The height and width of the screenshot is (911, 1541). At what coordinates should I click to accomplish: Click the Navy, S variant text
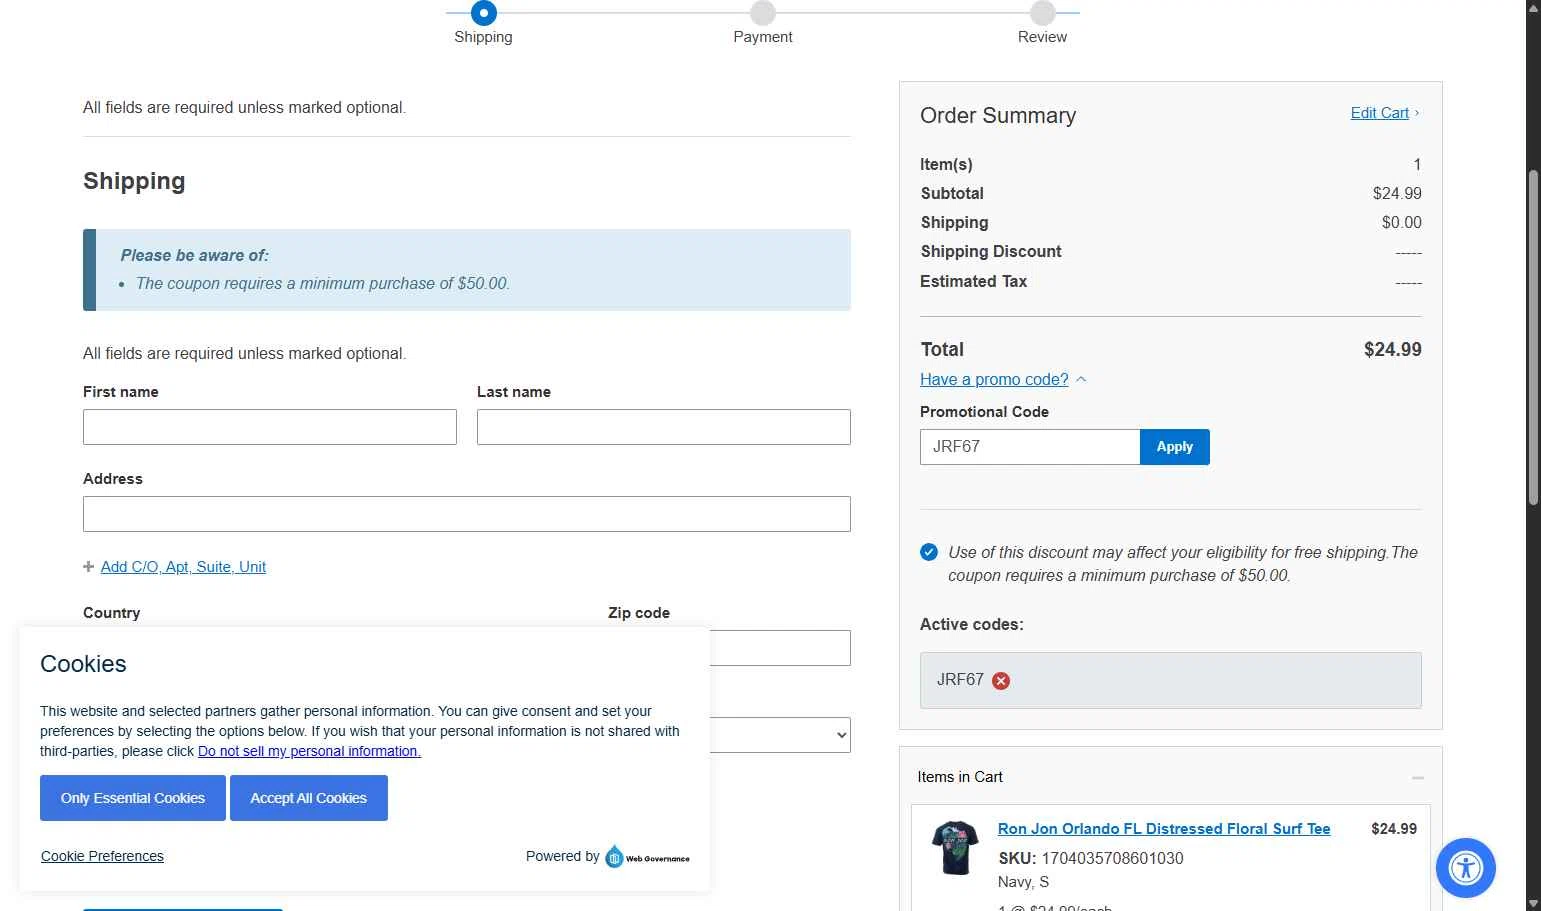[x=1023, y=882]
